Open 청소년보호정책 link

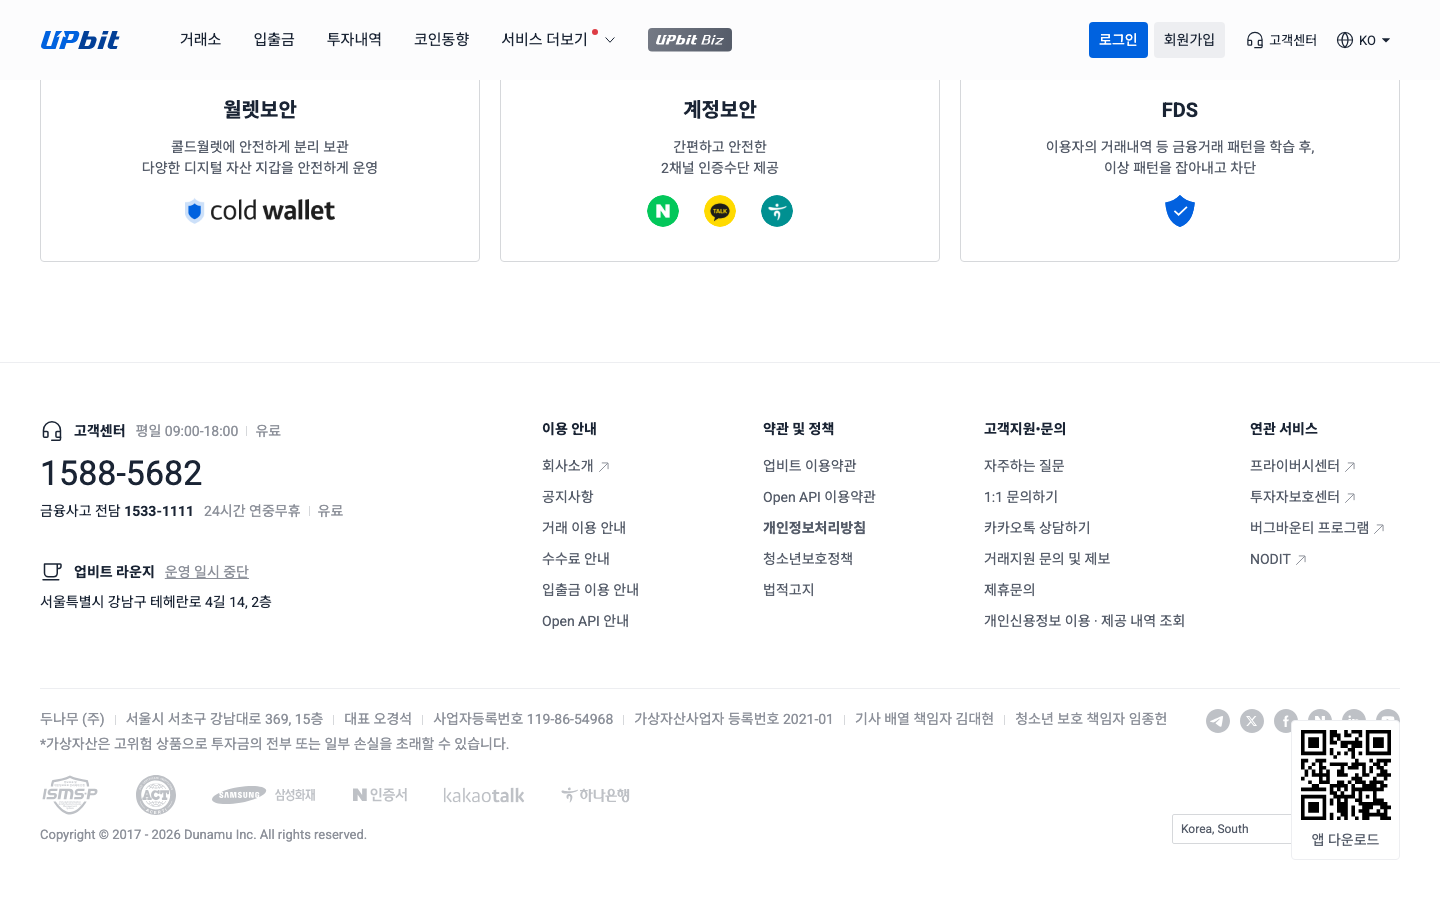pyautogui.click(x=808, y=559)
